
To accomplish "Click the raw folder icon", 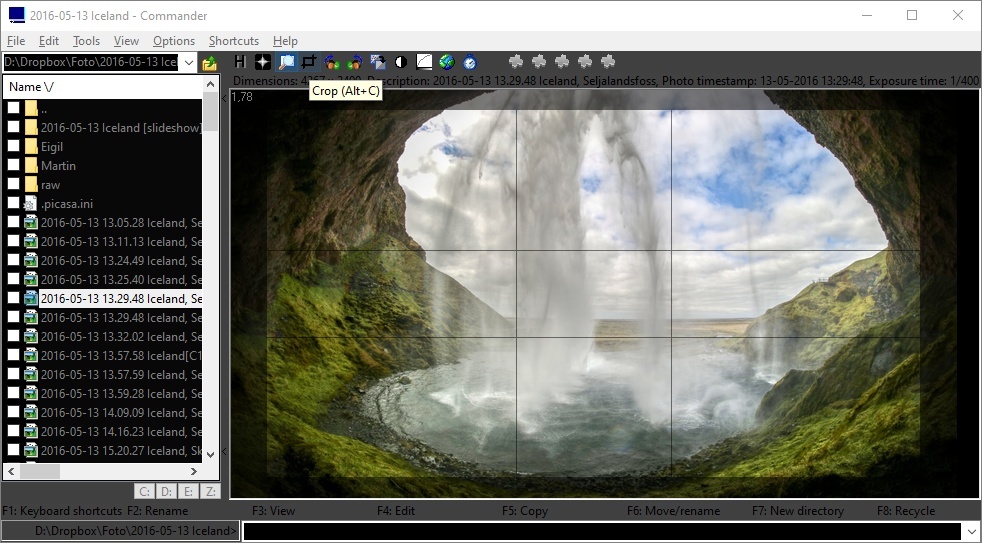I will click(x=31, y=185).
